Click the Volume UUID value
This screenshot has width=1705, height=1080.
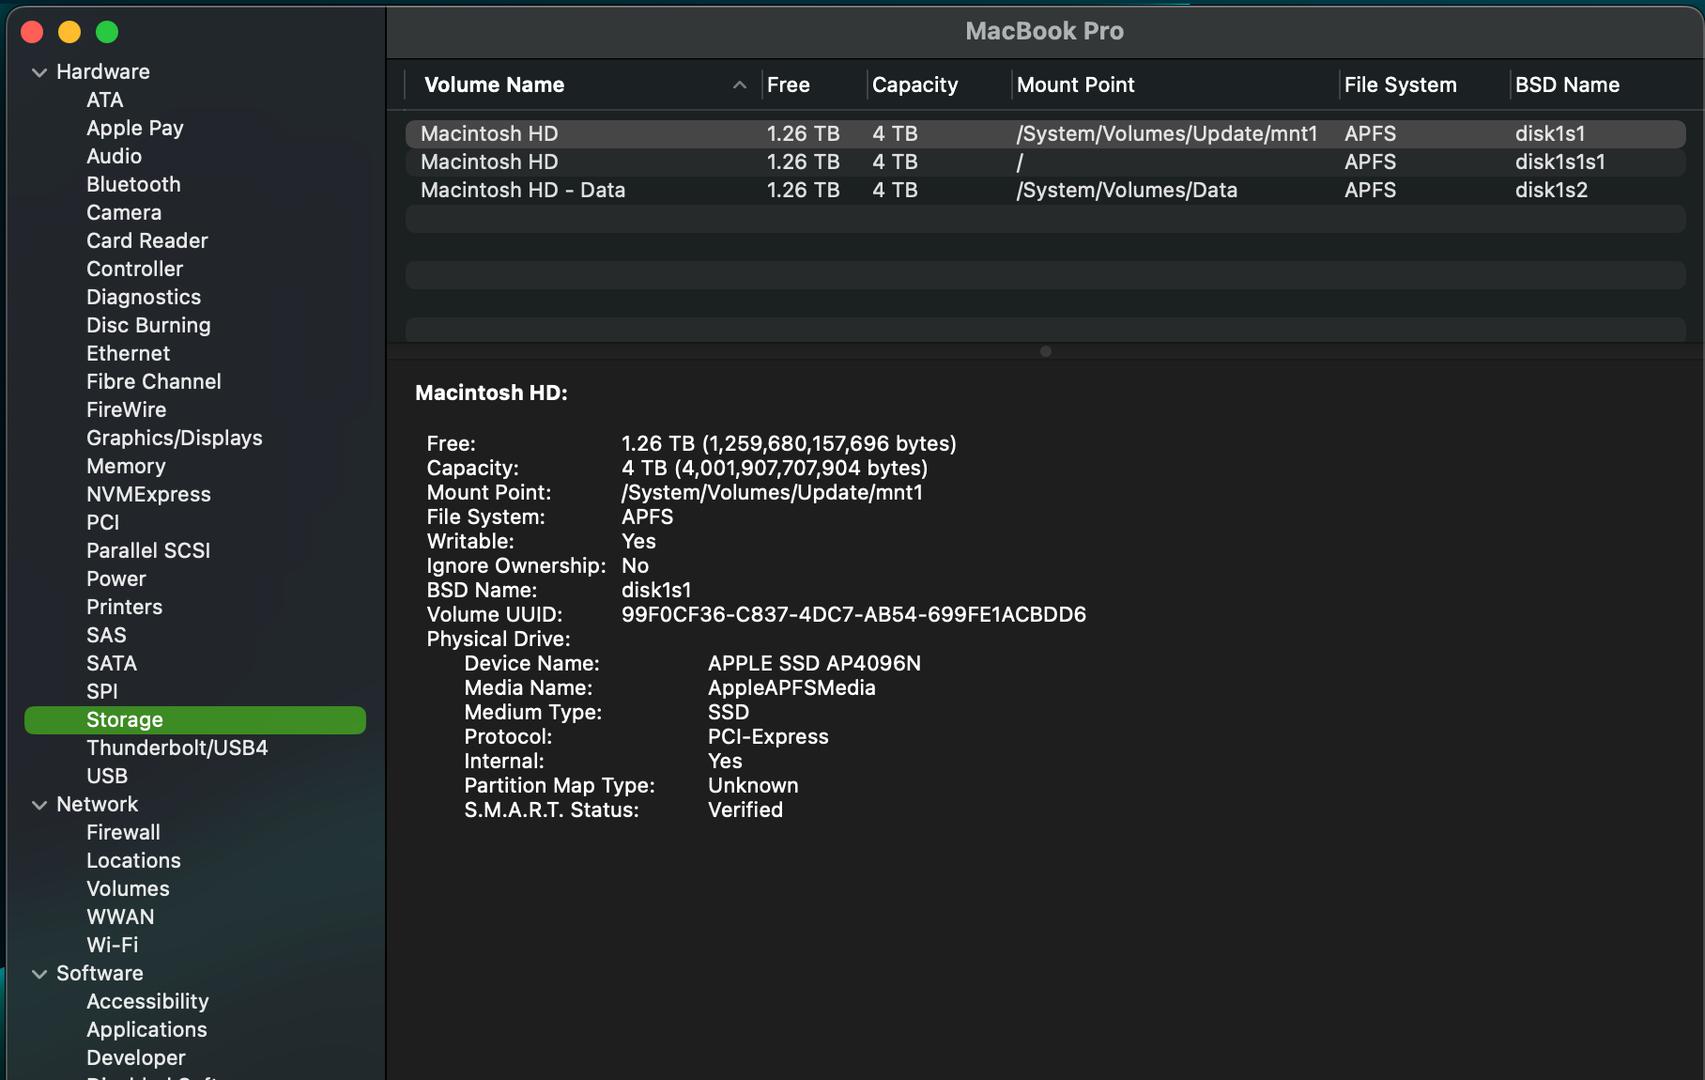pos(853,615)
